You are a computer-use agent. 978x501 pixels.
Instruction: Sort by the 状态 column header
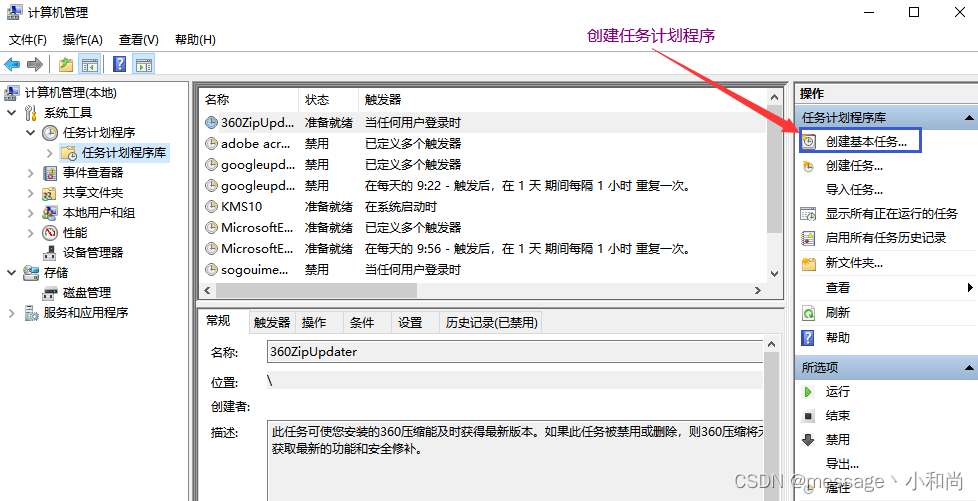coord(329,100)
